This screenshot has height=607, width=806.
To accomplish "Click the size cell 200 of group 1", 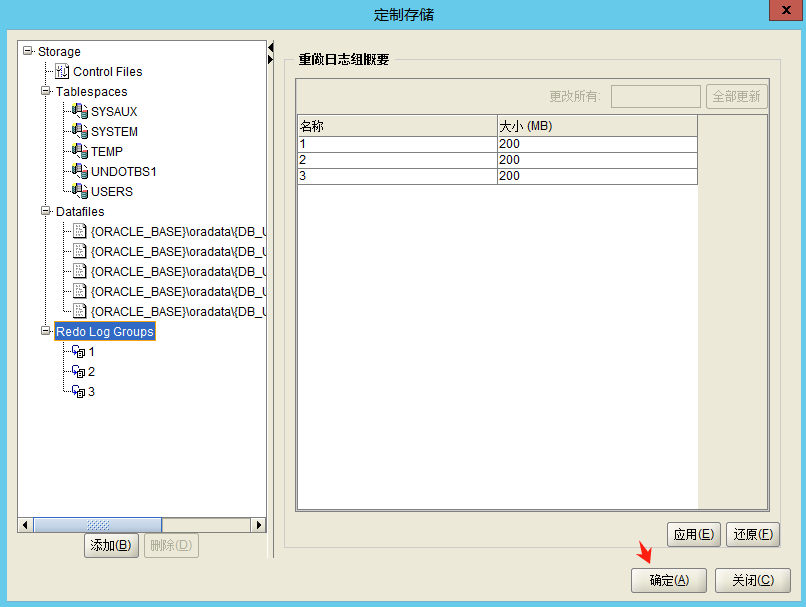I will [597, 144].
